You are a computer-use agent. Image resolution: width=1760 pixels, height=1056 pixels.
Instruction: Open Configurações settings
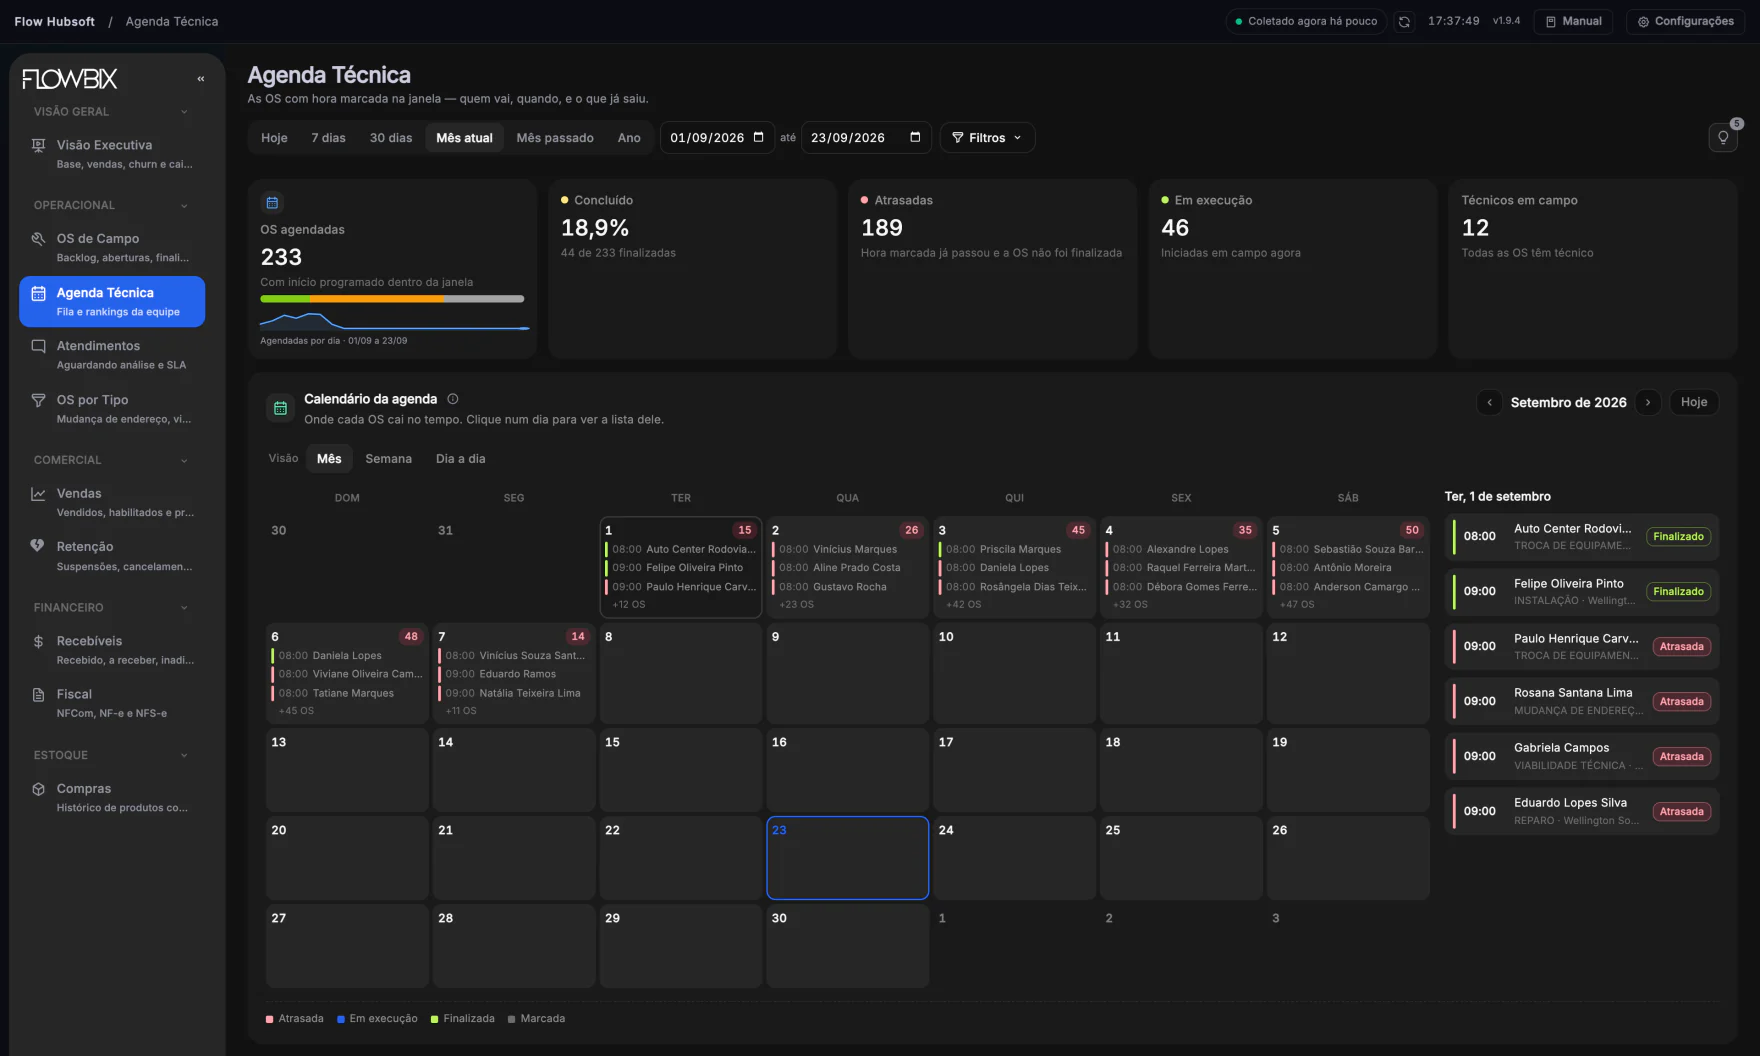pyautogui.click(x=1685, y=21)
